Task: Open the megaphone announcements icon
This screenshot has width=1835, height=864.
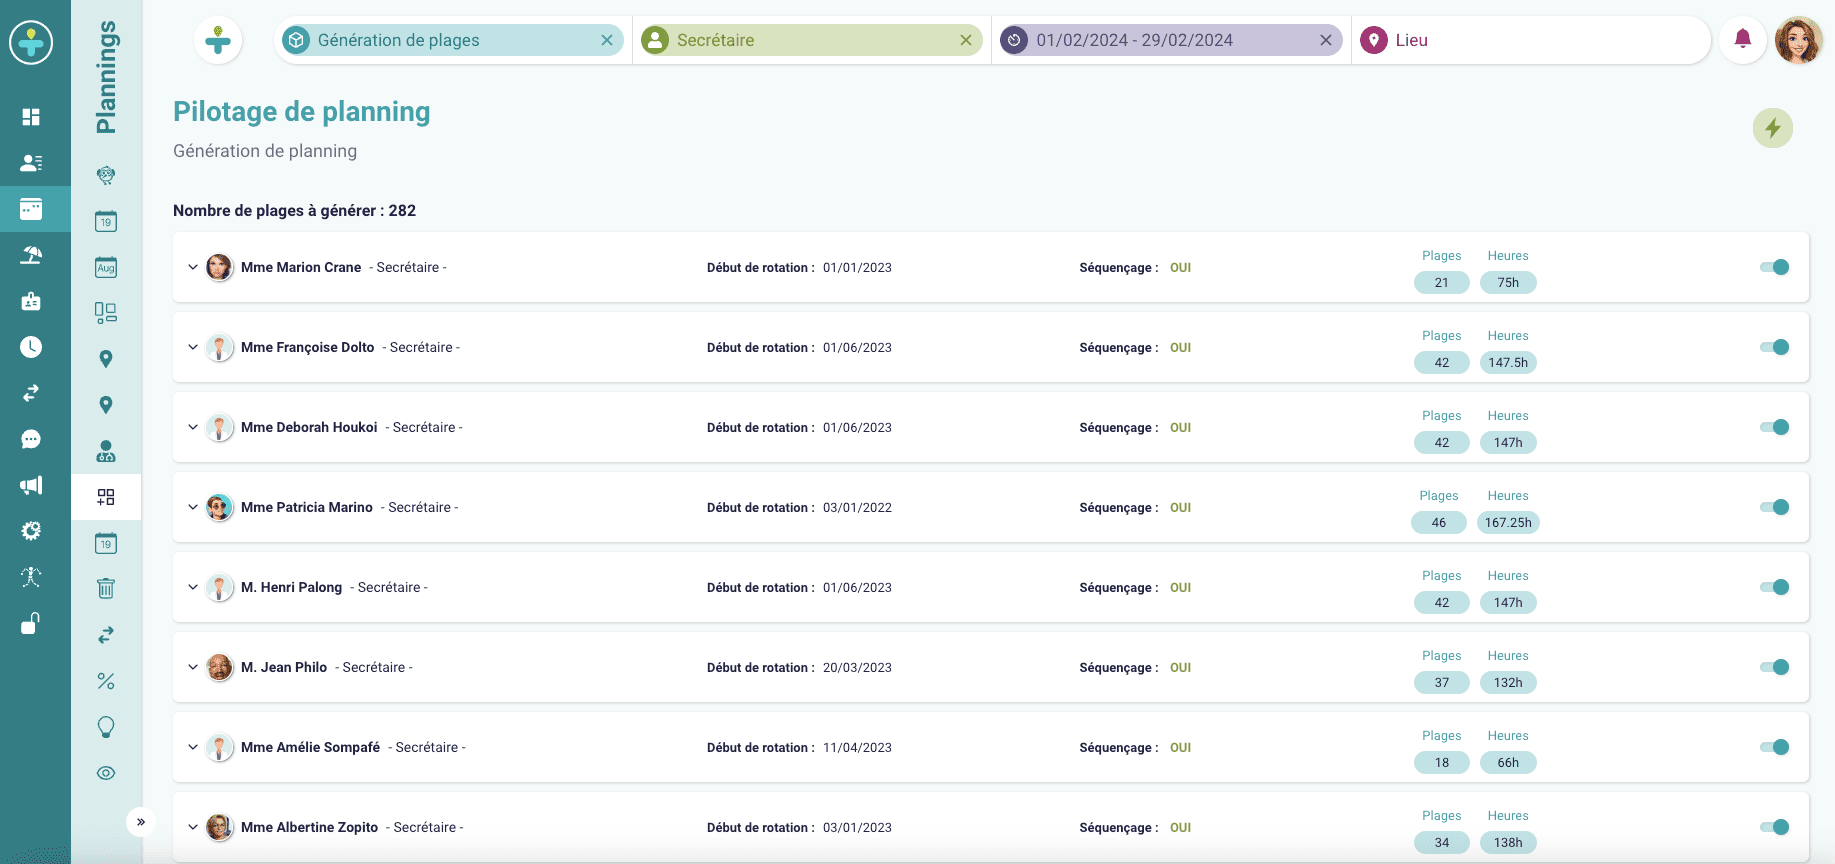Action: point(31,485)
